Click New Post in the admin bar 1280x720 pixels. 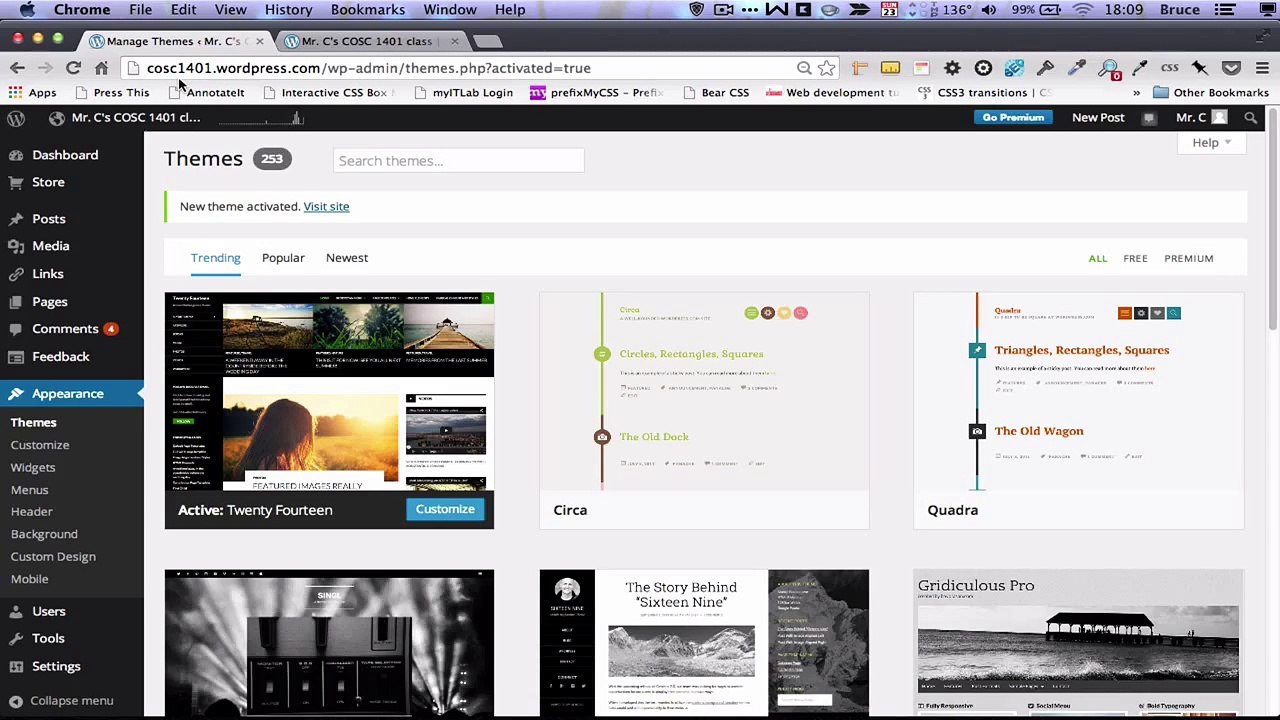click(x=1098, y=117)
